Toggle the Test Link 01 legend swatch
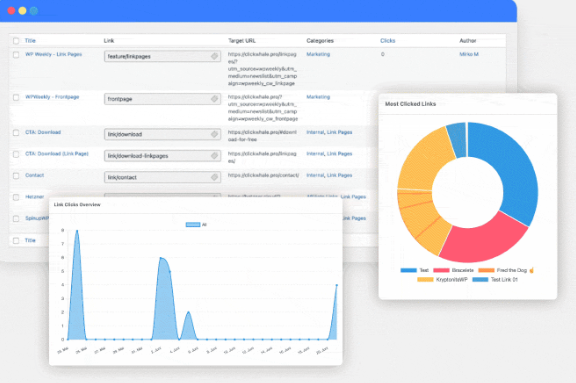The width and height of the screenshot is (576, 383). 480,280
